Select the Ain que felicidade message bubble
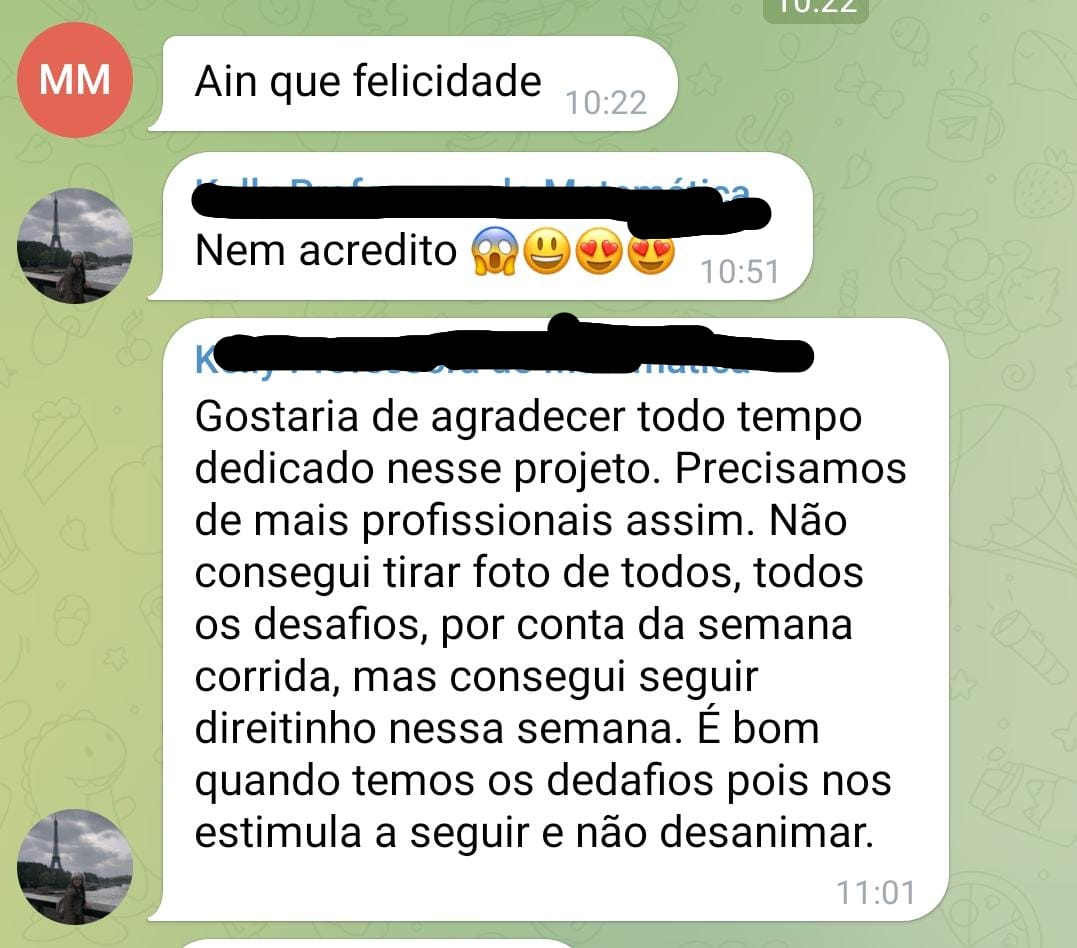This screenshot has width=1077, height=948. click(412, 83)
